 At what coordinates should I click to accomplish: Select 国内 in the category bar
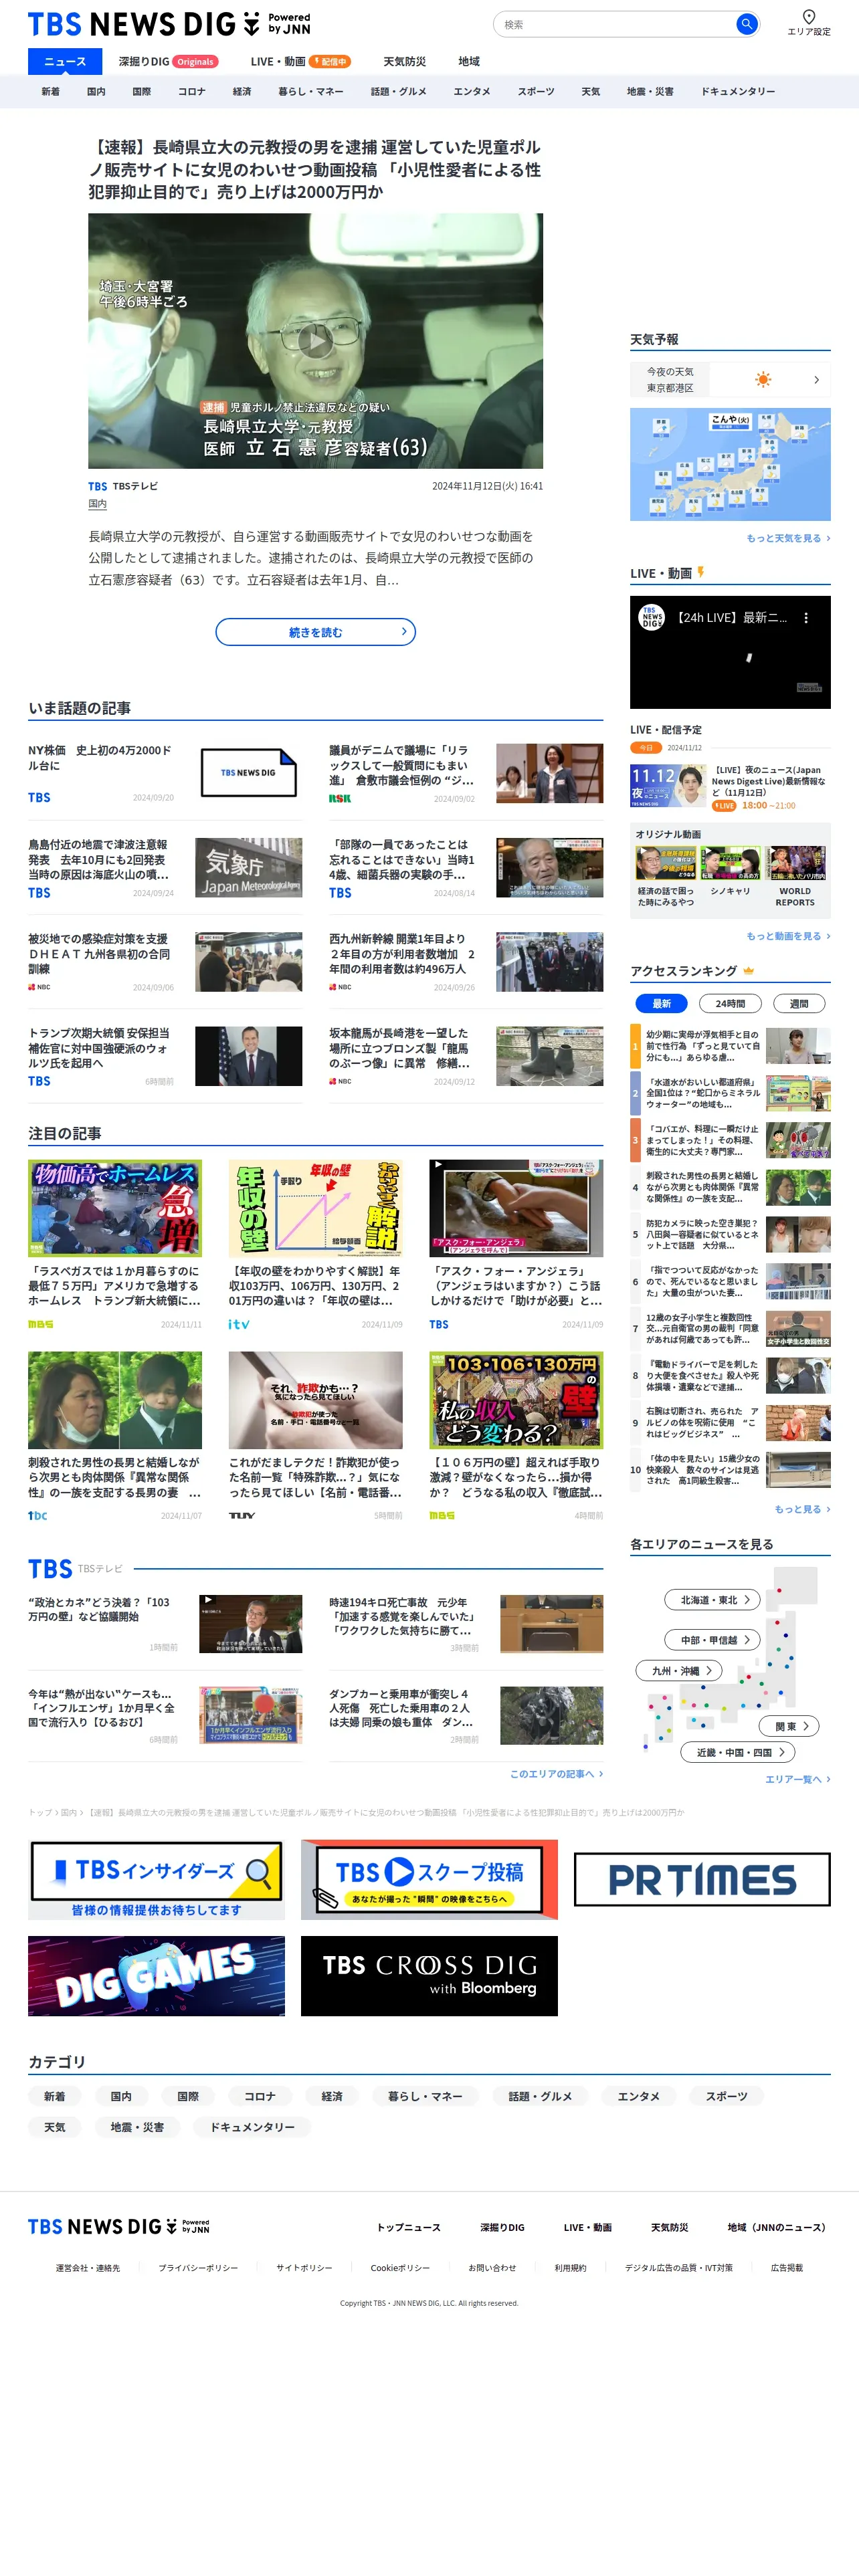(x=96, y=91)
